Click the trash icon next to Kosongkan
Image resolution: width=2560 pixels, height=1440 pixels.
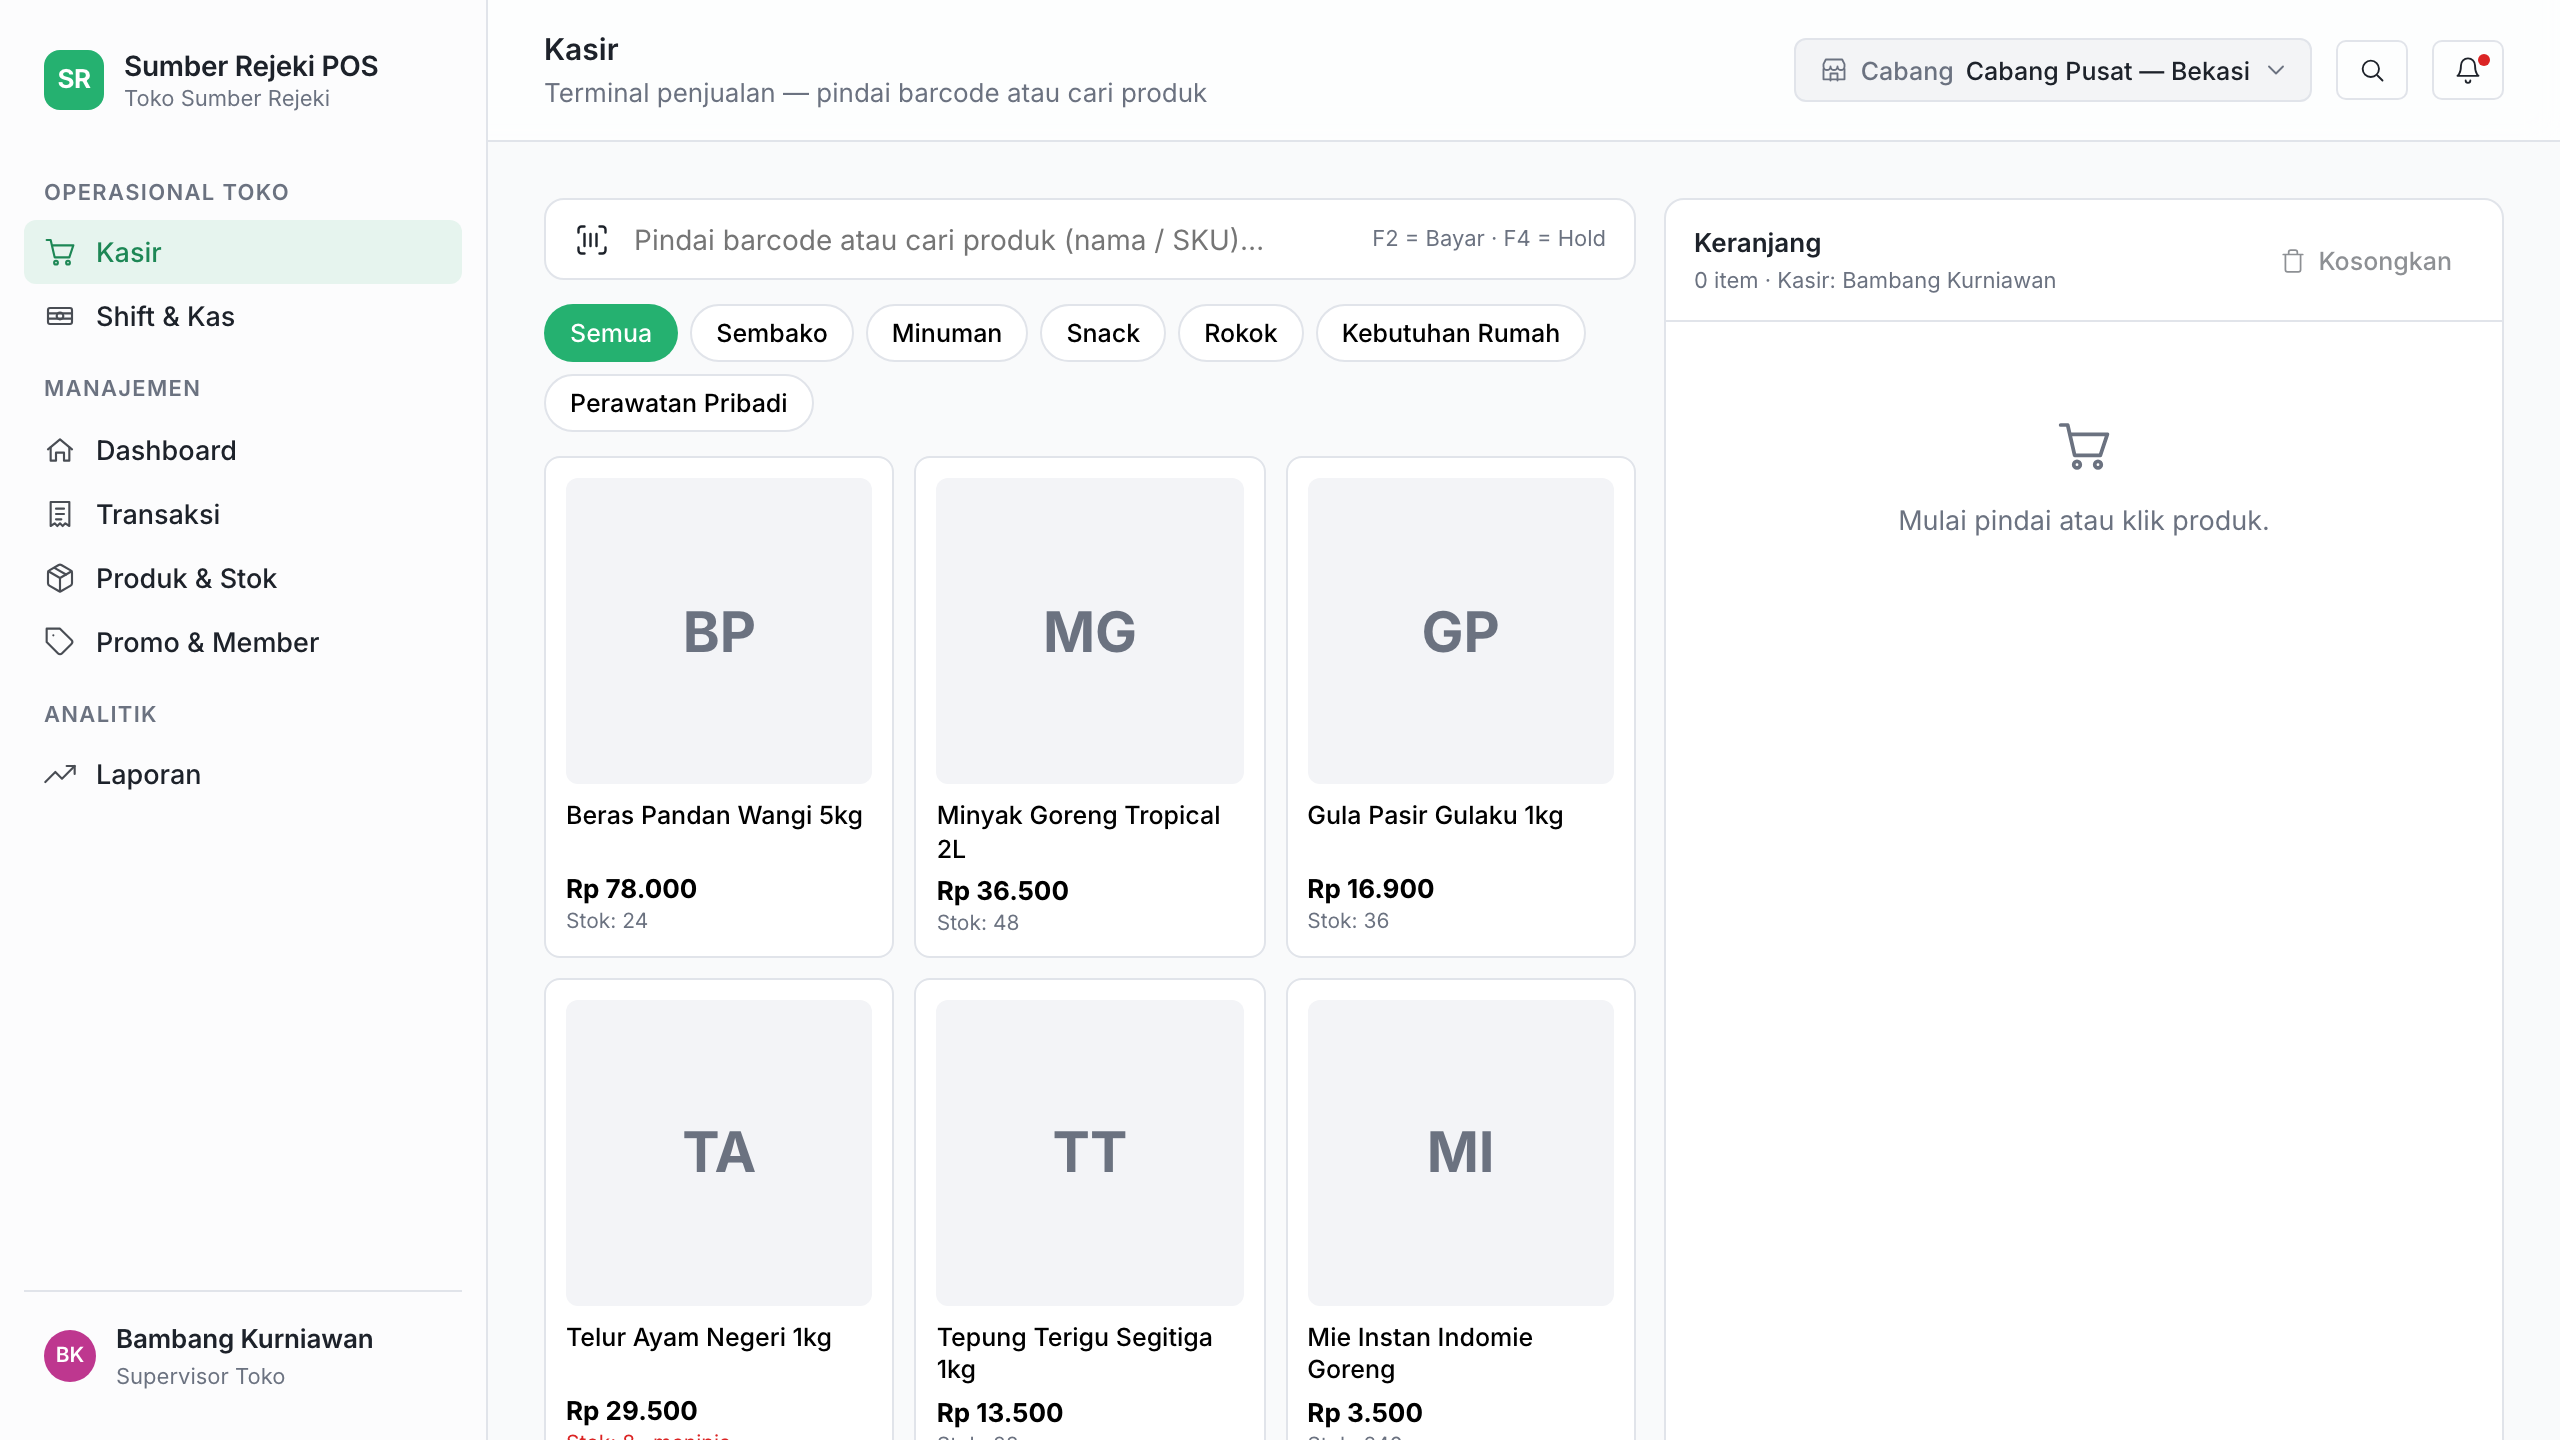[2293, 262]
